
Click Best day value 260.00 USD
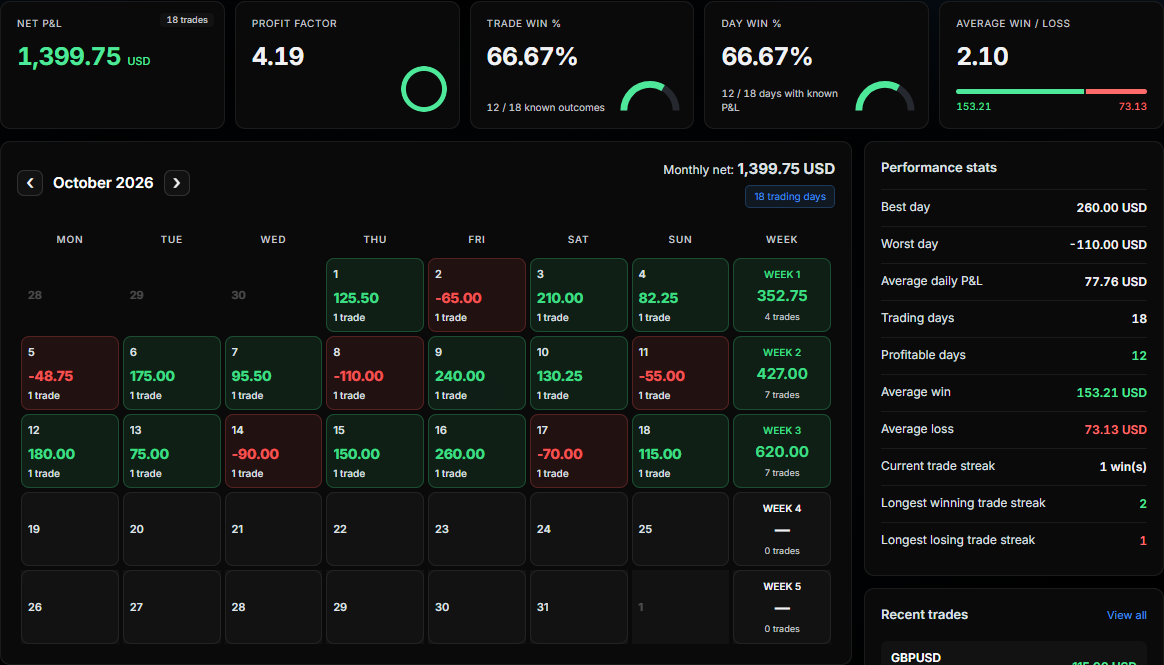[x=1111, y=208]
